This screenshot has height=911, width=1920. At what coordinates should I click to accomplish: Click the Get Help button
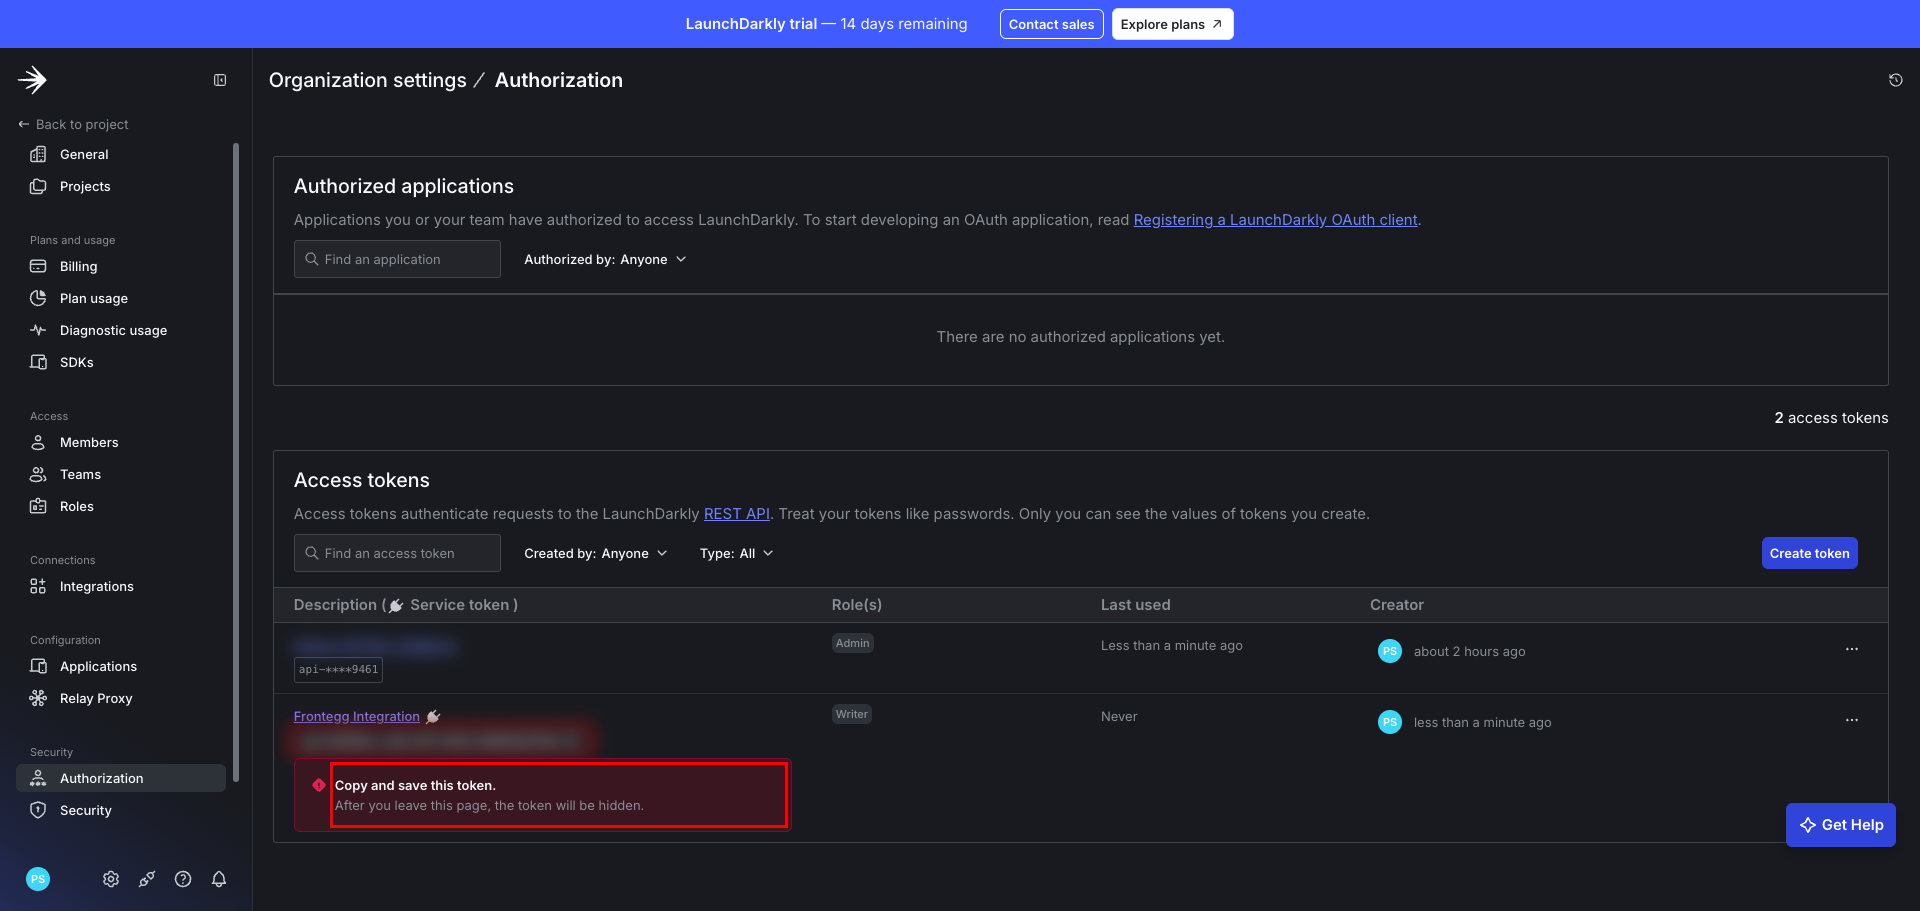[x=1841, y=825]
